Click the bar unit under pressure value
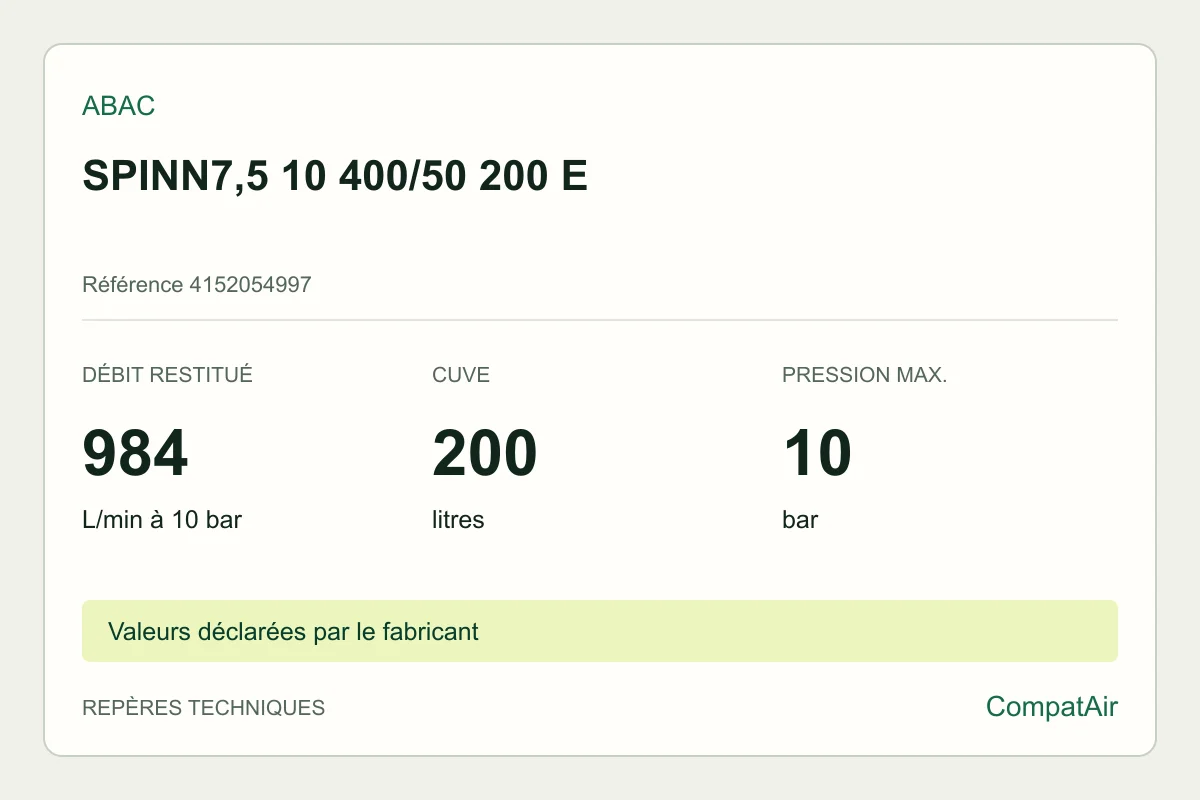The height and width of the screenshot is (800, 1200). tap(800, 520)
